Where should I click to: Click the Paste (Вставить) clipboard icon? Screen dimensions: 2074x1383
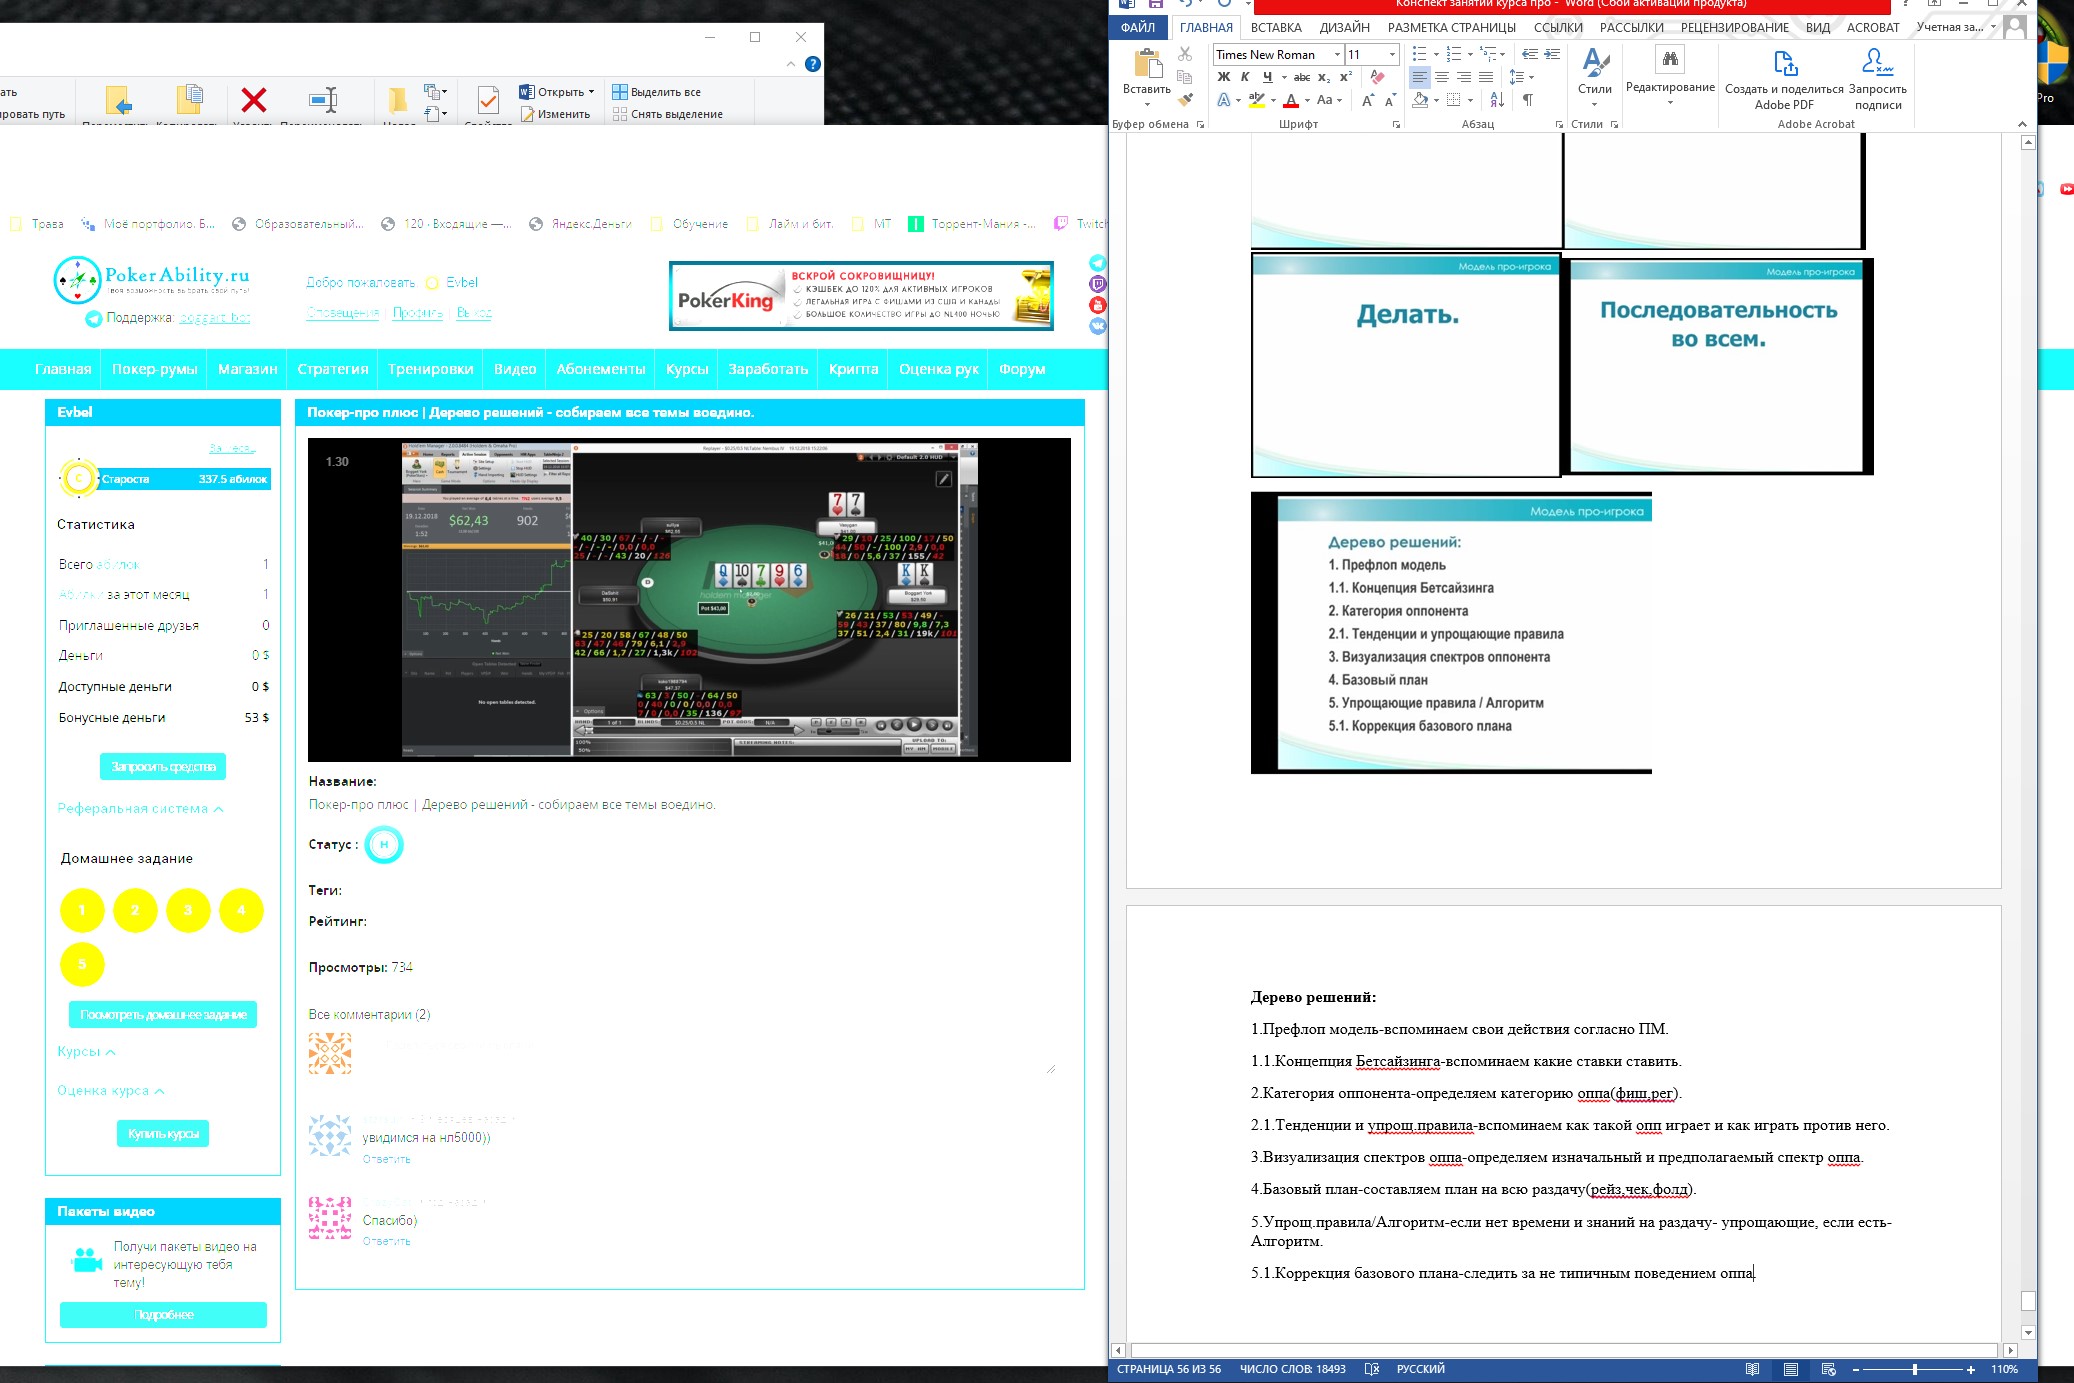pos(1147,64)
